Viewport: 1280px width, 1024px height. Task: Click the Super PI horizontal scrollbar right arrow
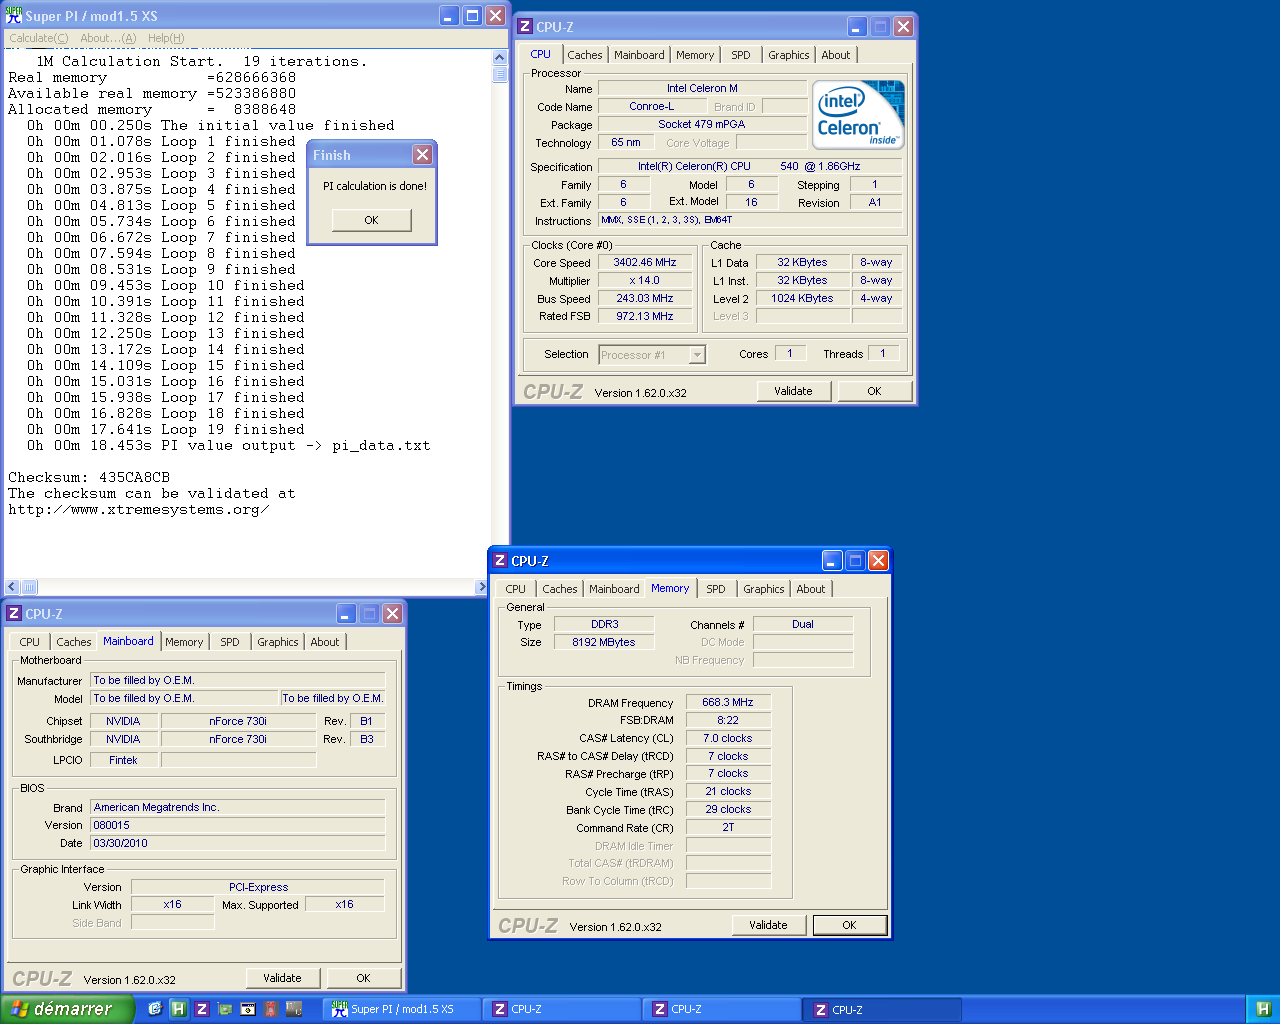tap(482, 587)
